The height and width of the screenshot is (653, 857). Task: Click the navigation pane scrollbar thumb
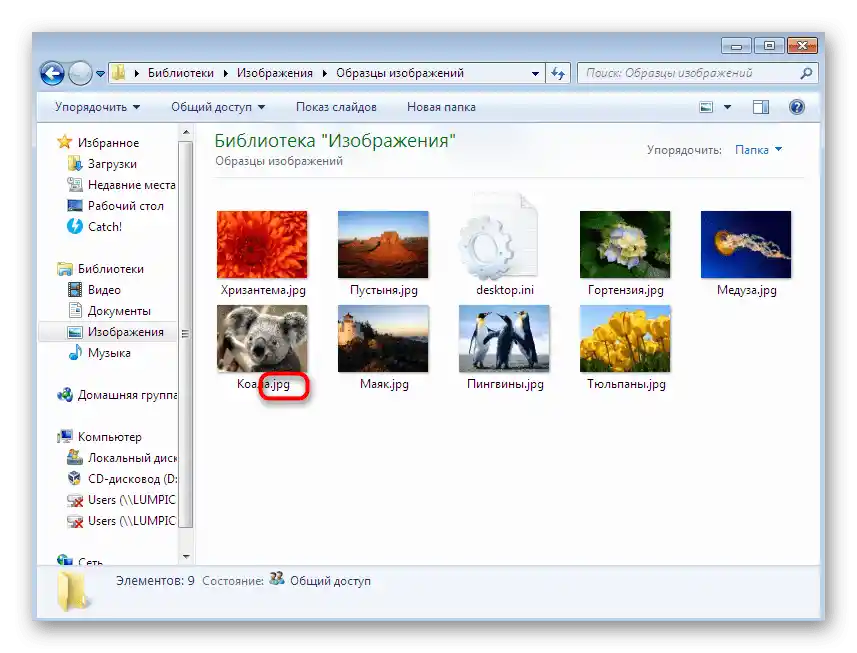[x=186, y=334]
